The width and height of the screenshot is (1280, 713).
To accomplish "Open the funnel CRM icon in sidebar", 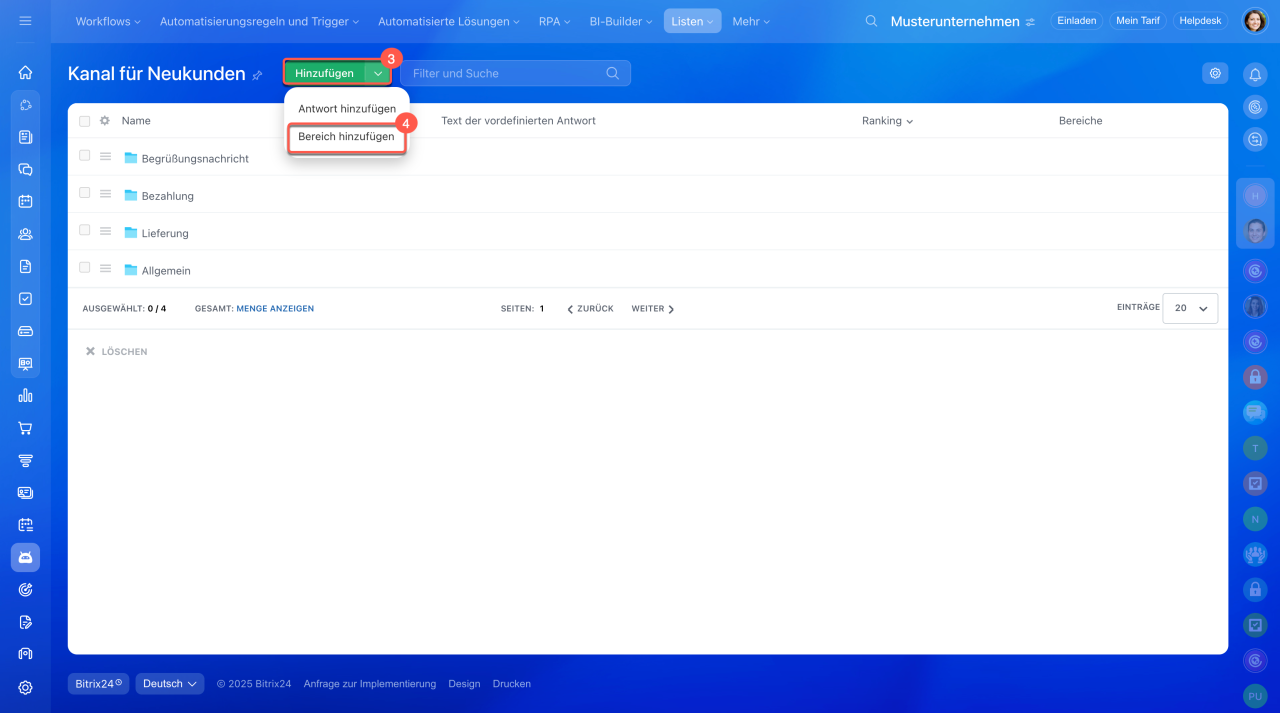I will [25, 460].
